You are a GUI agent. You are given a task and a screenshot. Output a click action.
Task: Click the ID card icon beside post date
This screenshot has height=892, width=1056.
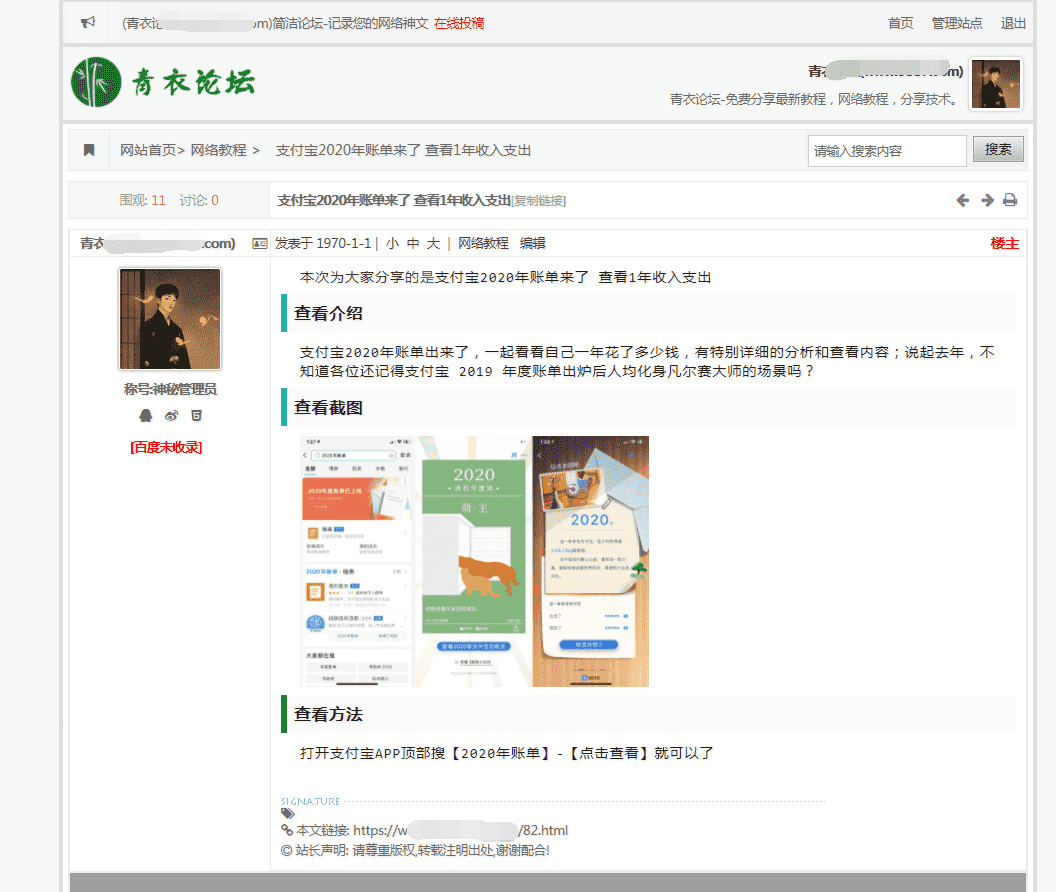260,243
